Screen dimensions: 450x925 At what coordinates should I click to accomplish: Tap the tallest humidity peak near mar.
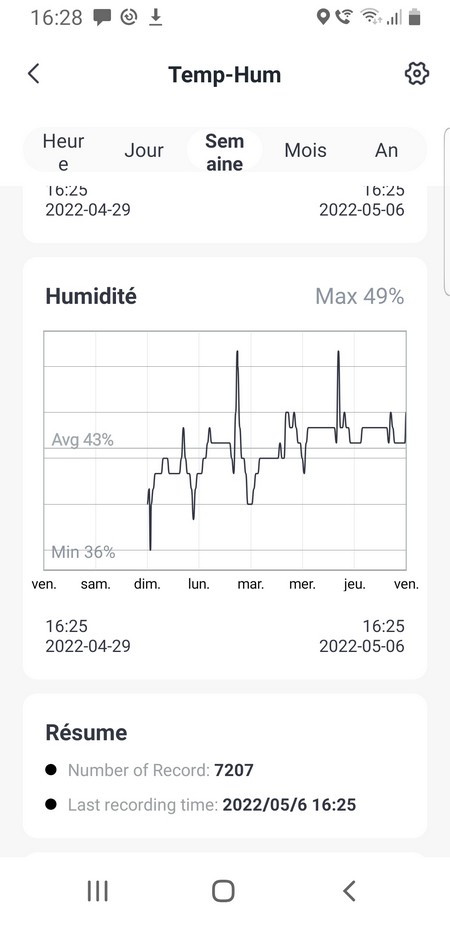(237, 352)
